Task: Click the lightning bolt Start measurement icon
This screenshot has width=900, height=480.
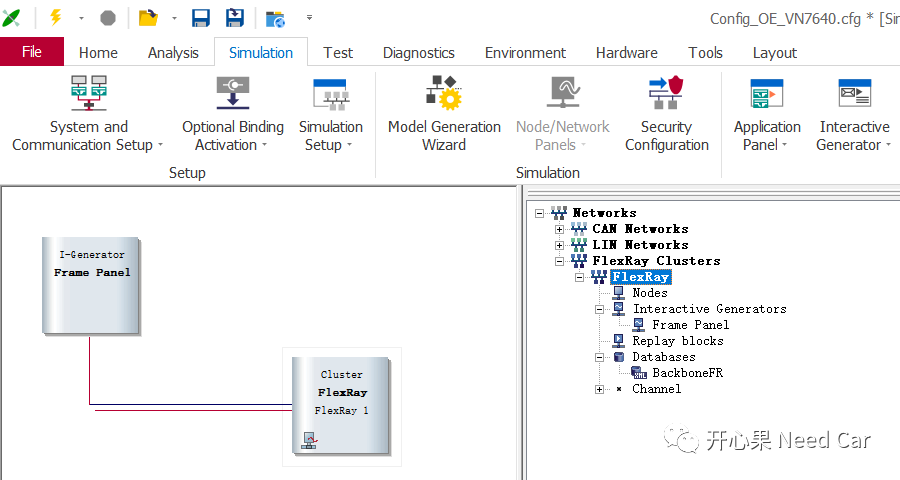Action: click(55, 18)
